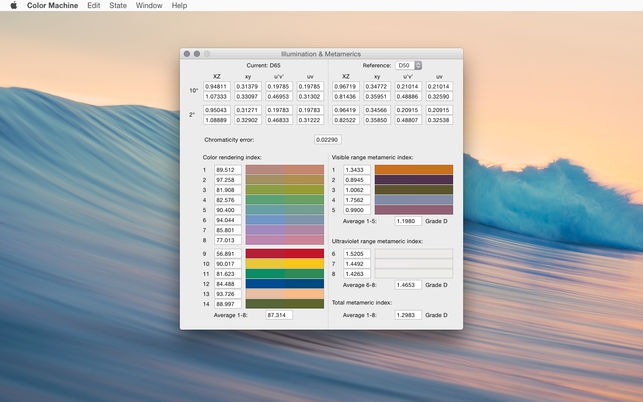Click the reference XZ field 0.96719
Screen dimensions: 643x402
click(x=346, y=87)
